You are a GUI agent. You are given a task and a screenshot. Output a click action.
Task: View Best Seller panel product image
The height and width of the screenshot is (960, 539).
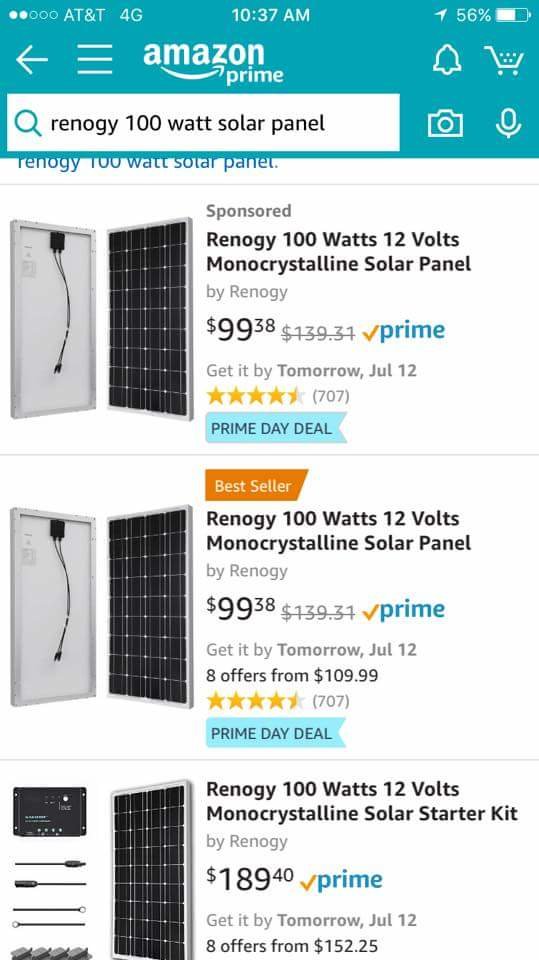click(102, 606)
